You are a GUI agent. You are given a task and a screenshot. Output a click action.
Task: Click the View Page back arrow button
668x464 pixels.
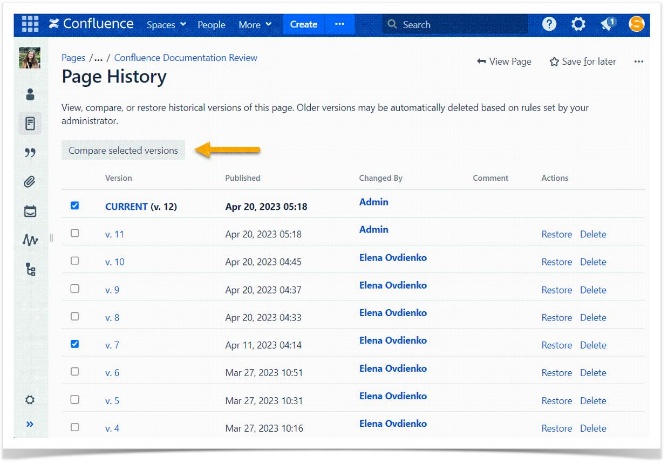coord(504,62)
